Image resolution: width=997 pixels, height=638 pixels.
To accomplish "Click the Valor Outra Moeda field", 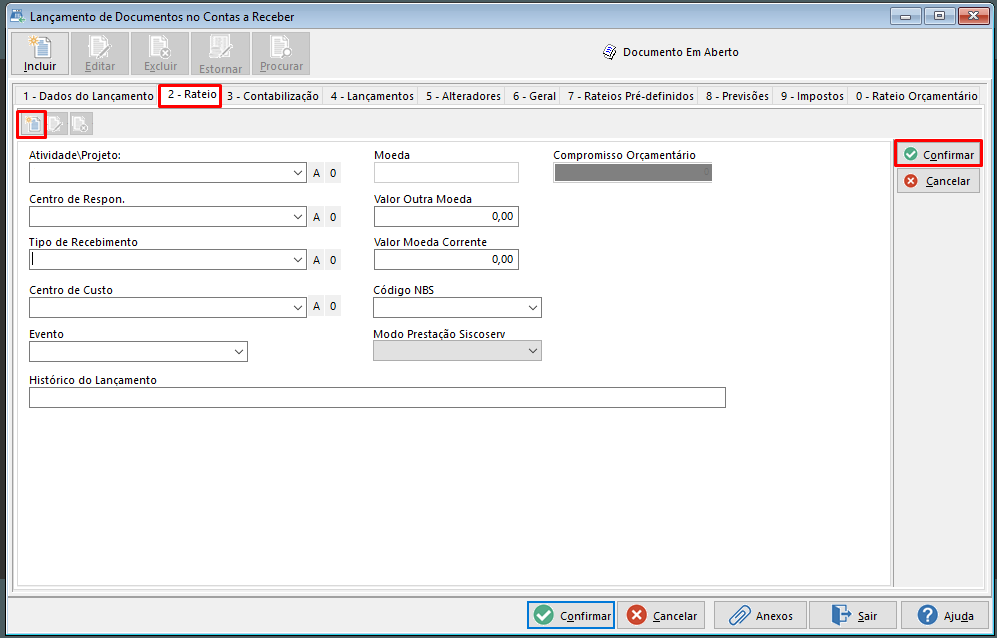I will [x=446, y=216].
